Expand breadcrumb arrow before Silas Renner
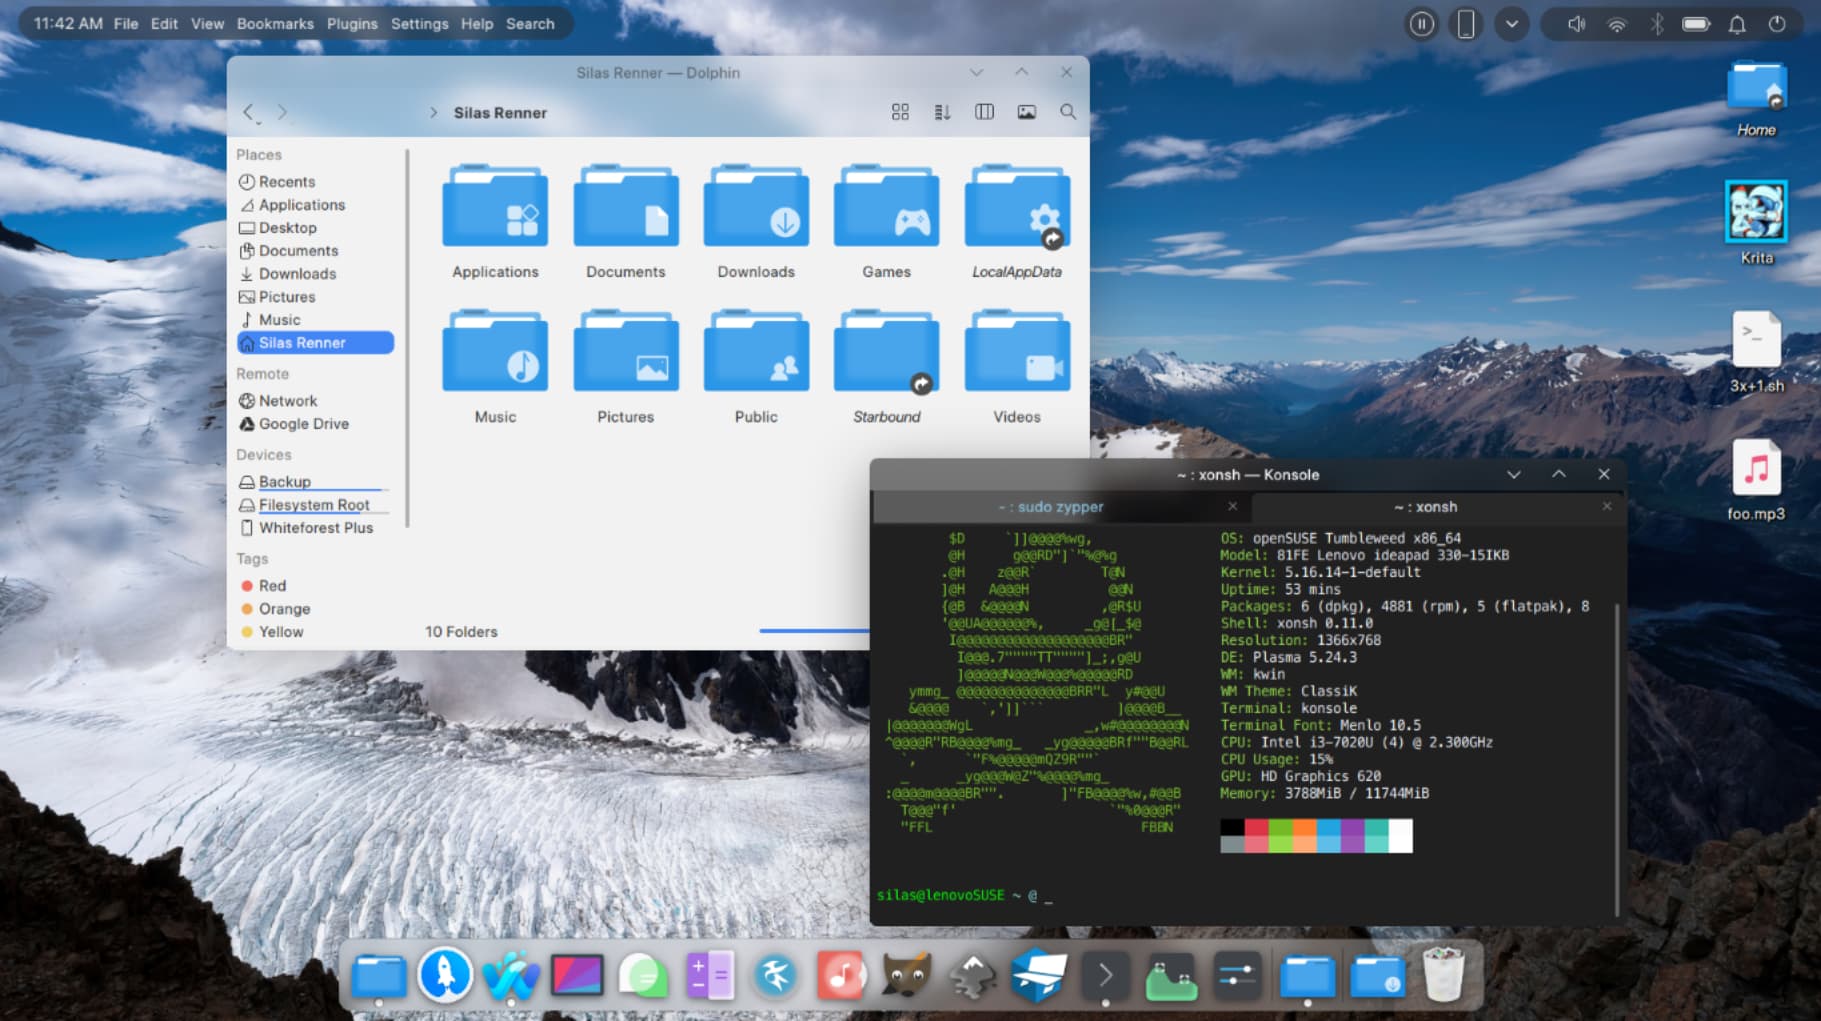1821x1021 pixels. coord(433,113)
